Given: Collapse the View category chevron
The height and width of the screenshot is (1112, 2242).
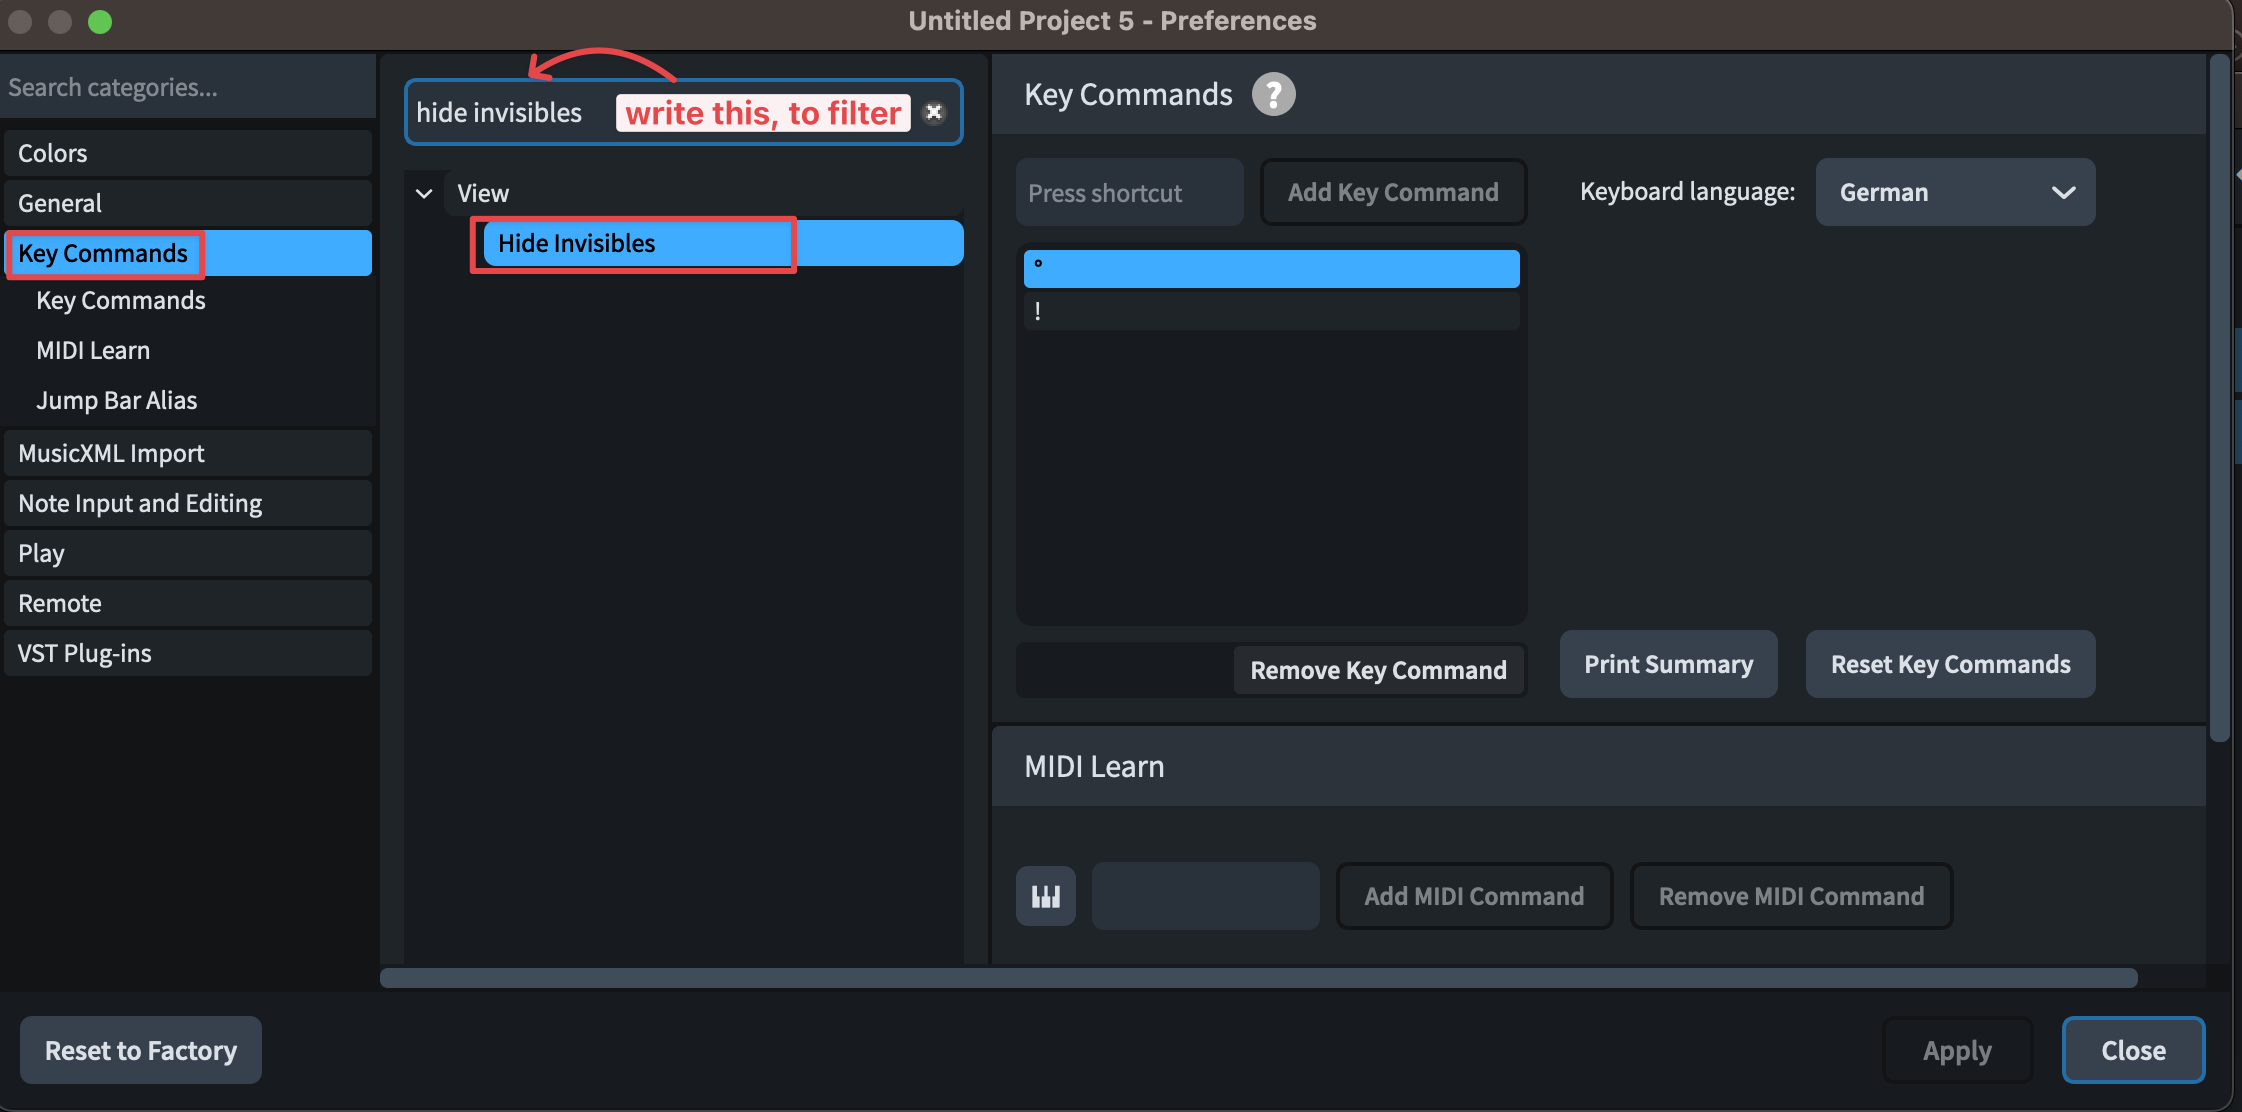Looking at the screenshot, I should 424,193.
